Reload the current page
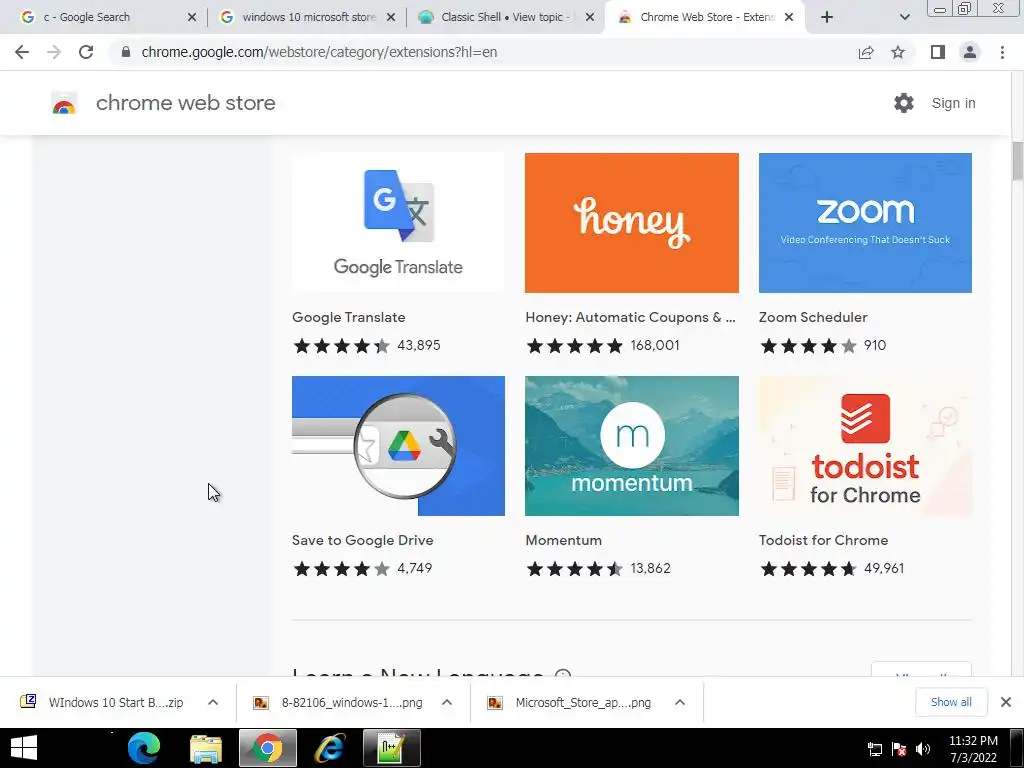The image size is (1024, 768). point(86,52)
